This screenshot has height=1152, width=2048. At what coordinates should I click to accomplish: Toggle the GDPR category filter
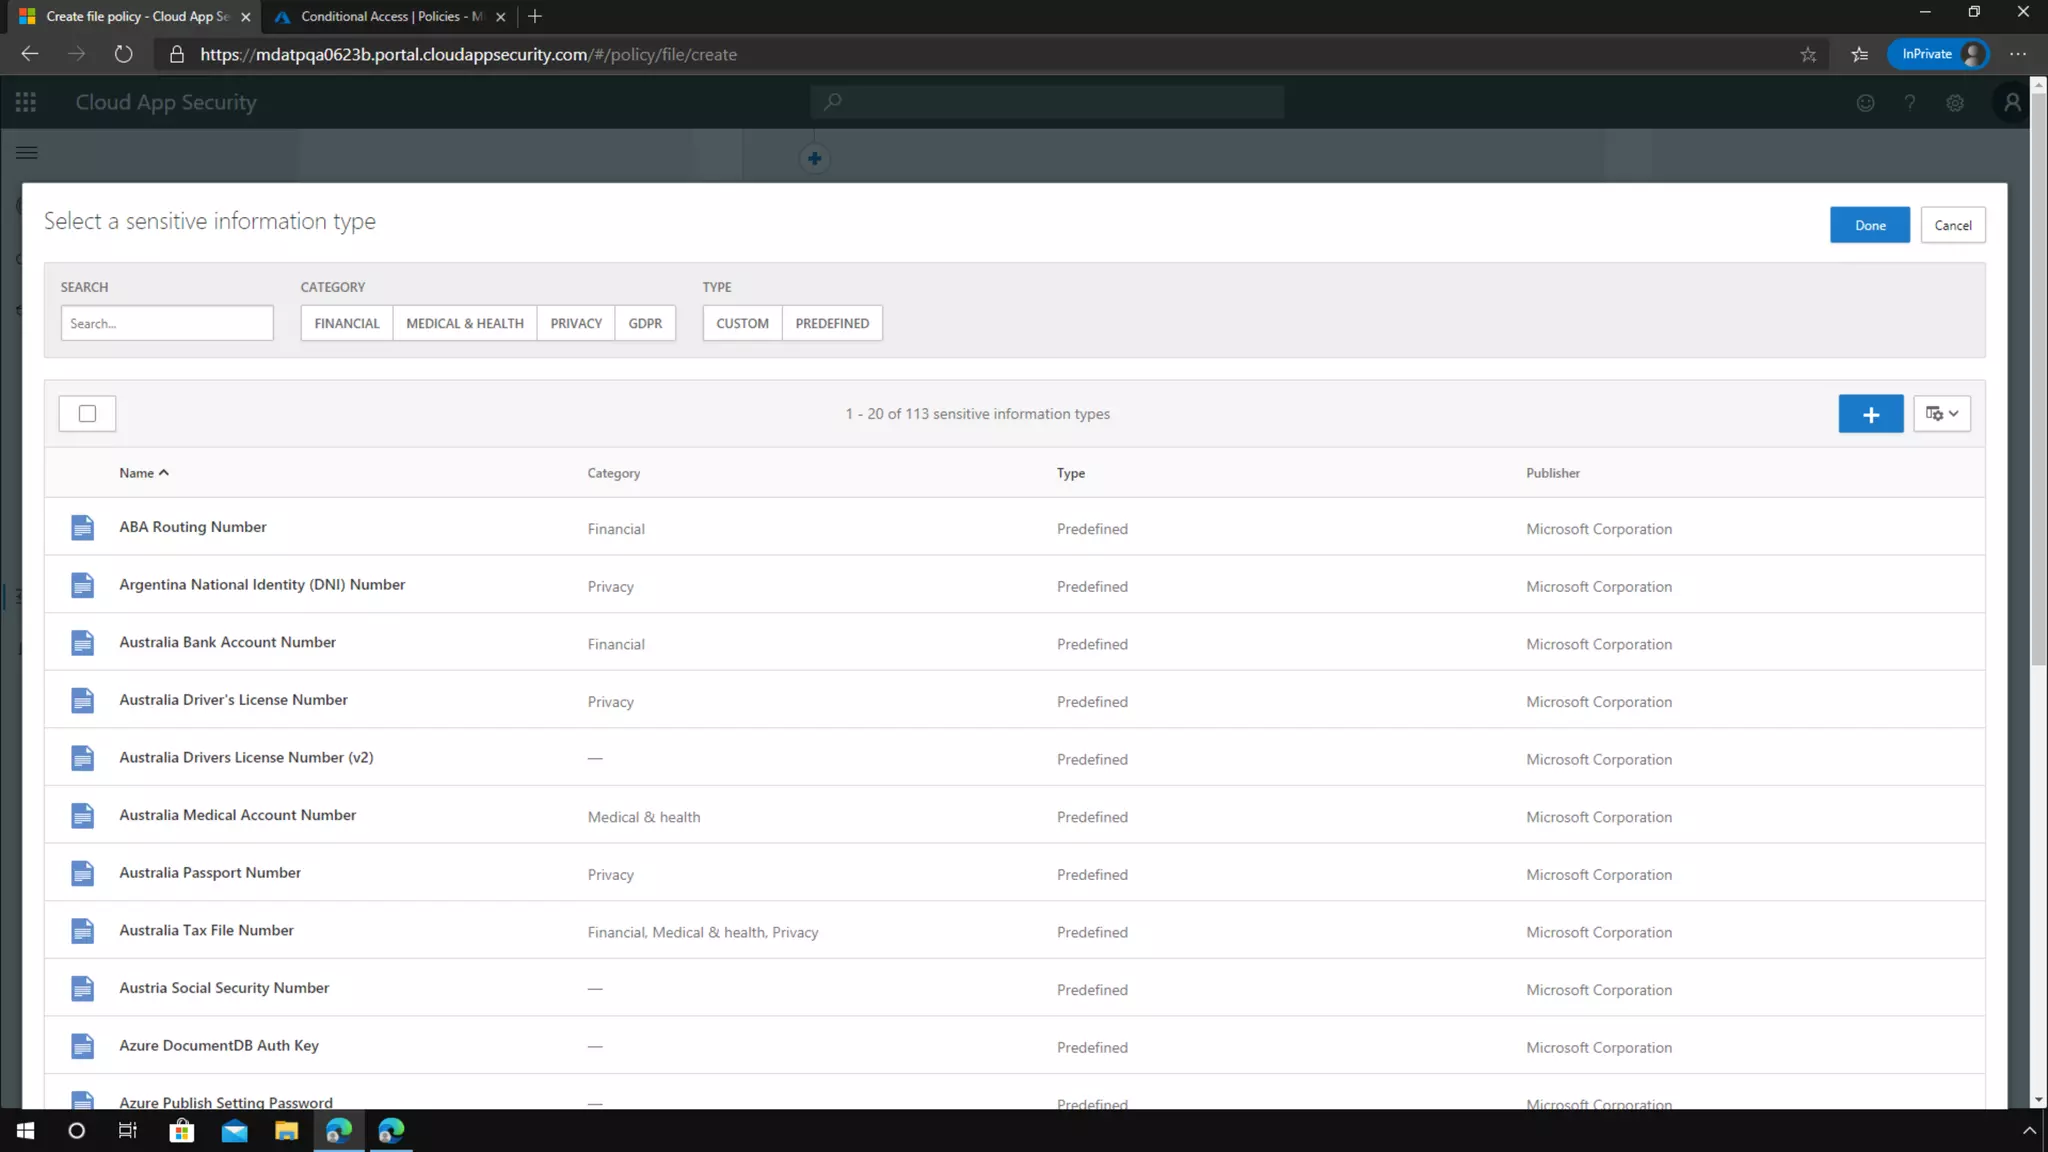point(645,323)
